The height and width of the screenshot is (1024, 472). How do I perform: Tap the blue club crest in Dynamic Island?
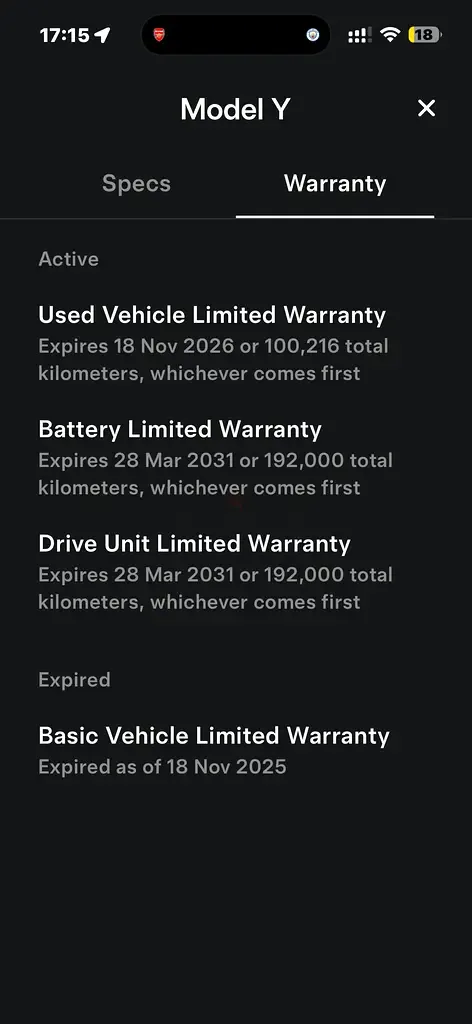click(x=313, y=35)
